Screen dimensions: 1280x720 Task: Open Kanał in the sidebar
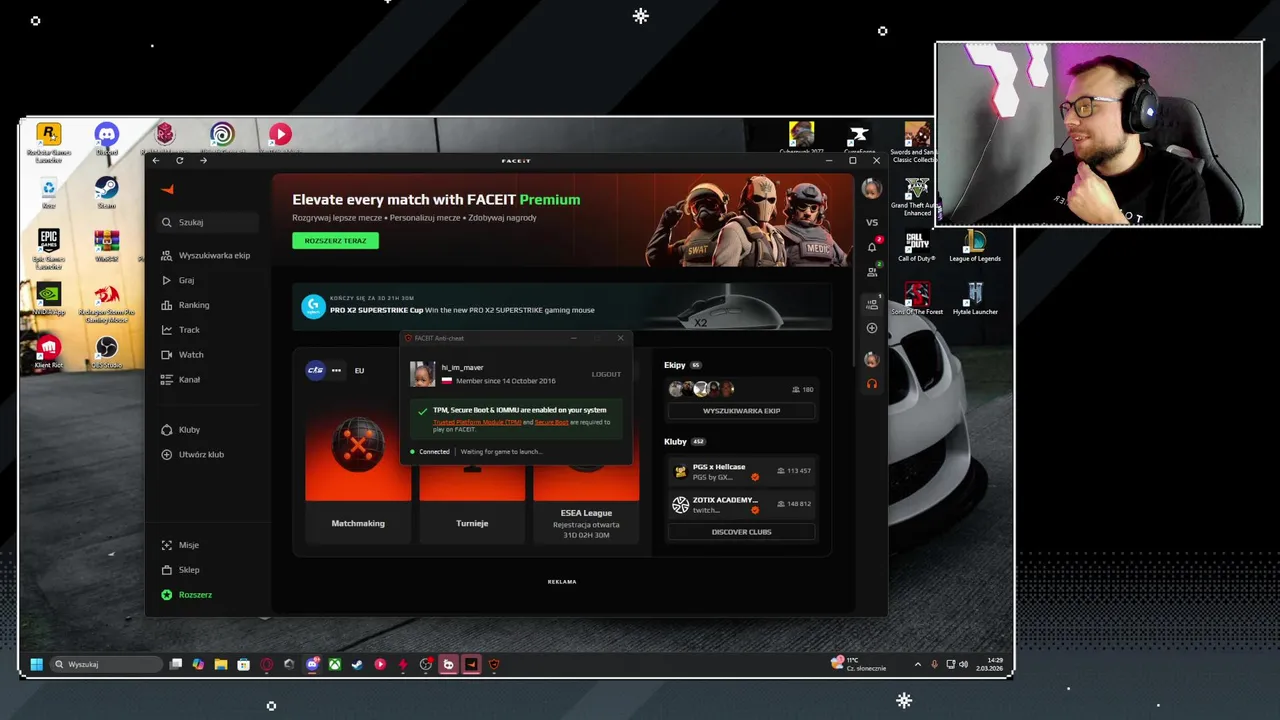[208, 379]
